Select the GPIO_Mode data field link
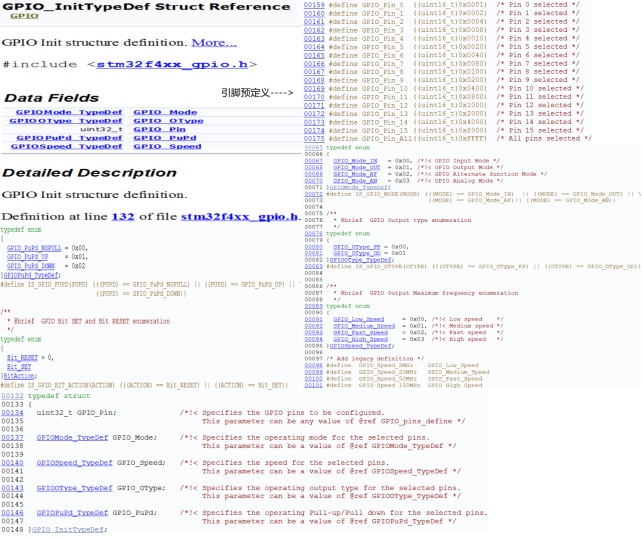The image size is (643, 538). tap(165, 112)
